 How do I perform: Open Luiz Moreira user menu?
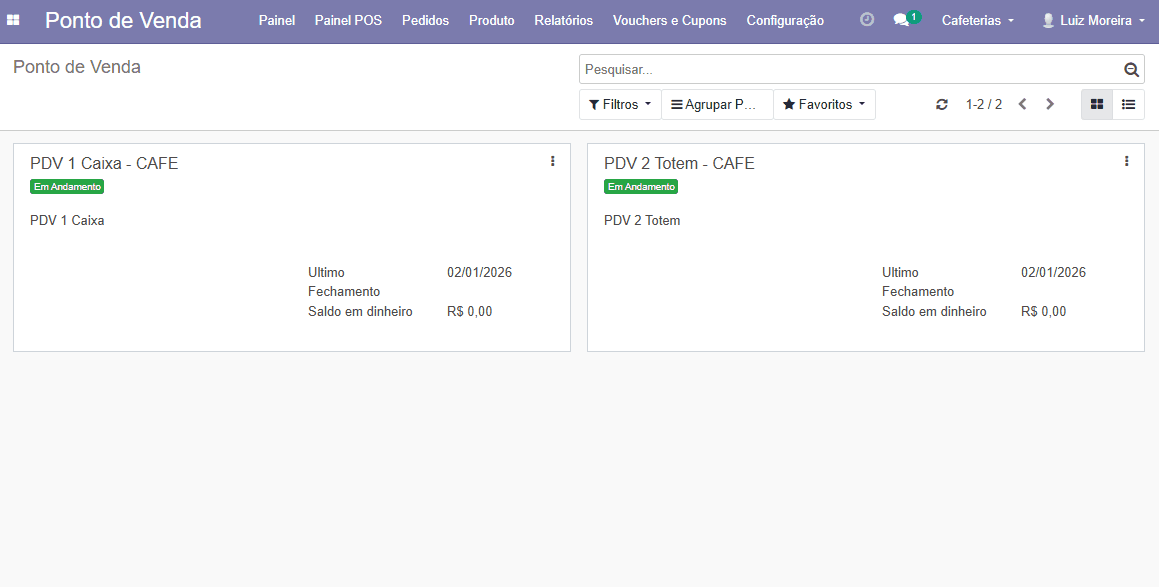click(x=1093, y=20)
